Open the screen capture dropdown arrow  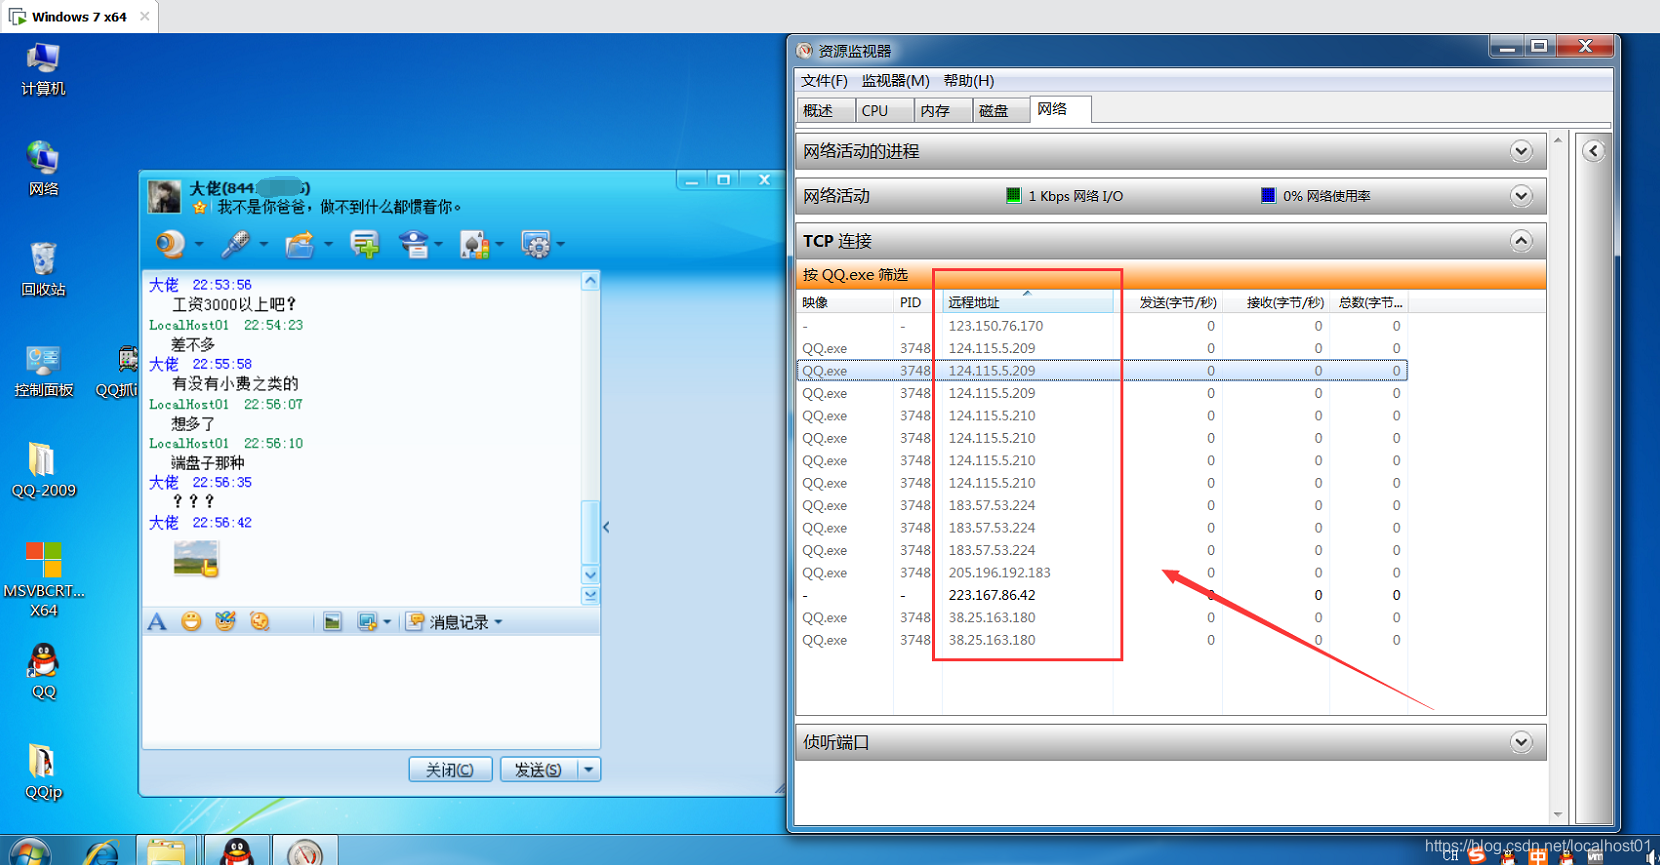(x=387, y=622)
